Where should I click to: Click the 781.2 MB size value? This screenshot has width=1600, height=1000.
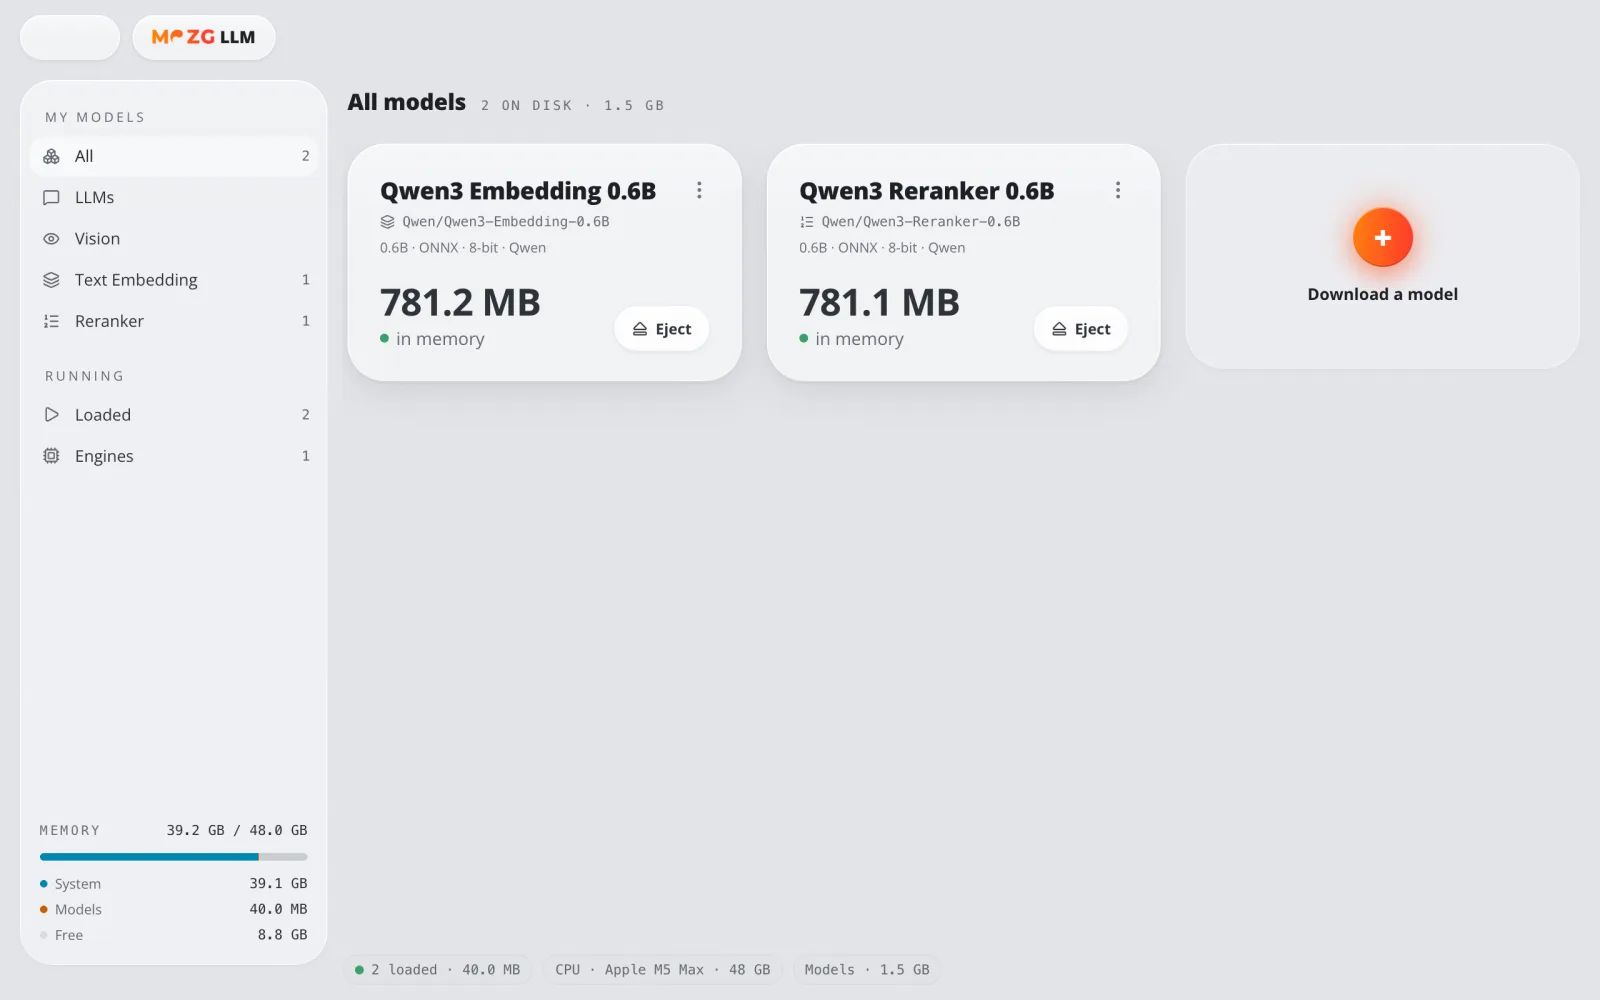pyautogui.click(x=460, y=302)
